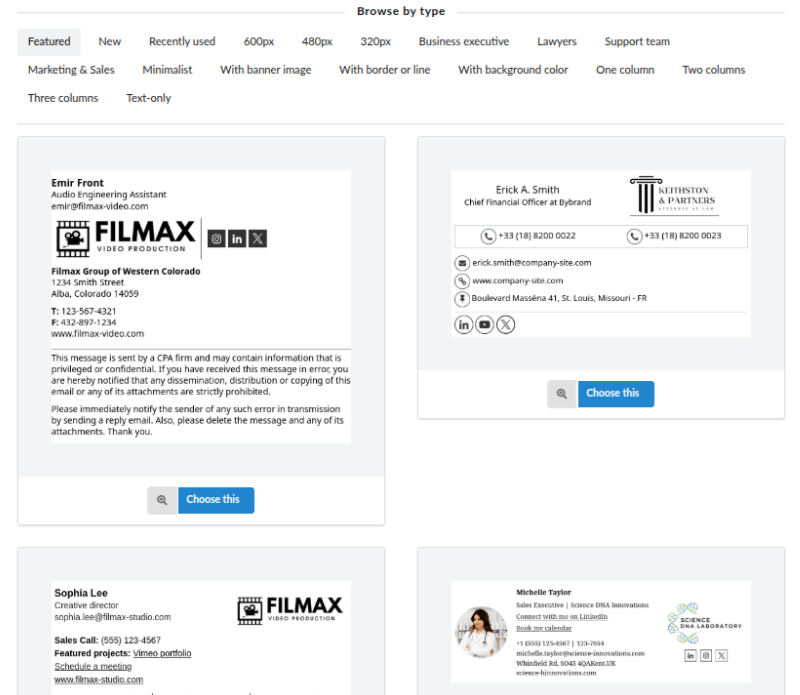Click the X circle icon in Erick Smith signature
This screenshot has width=800, height=695.
[506, 325]
